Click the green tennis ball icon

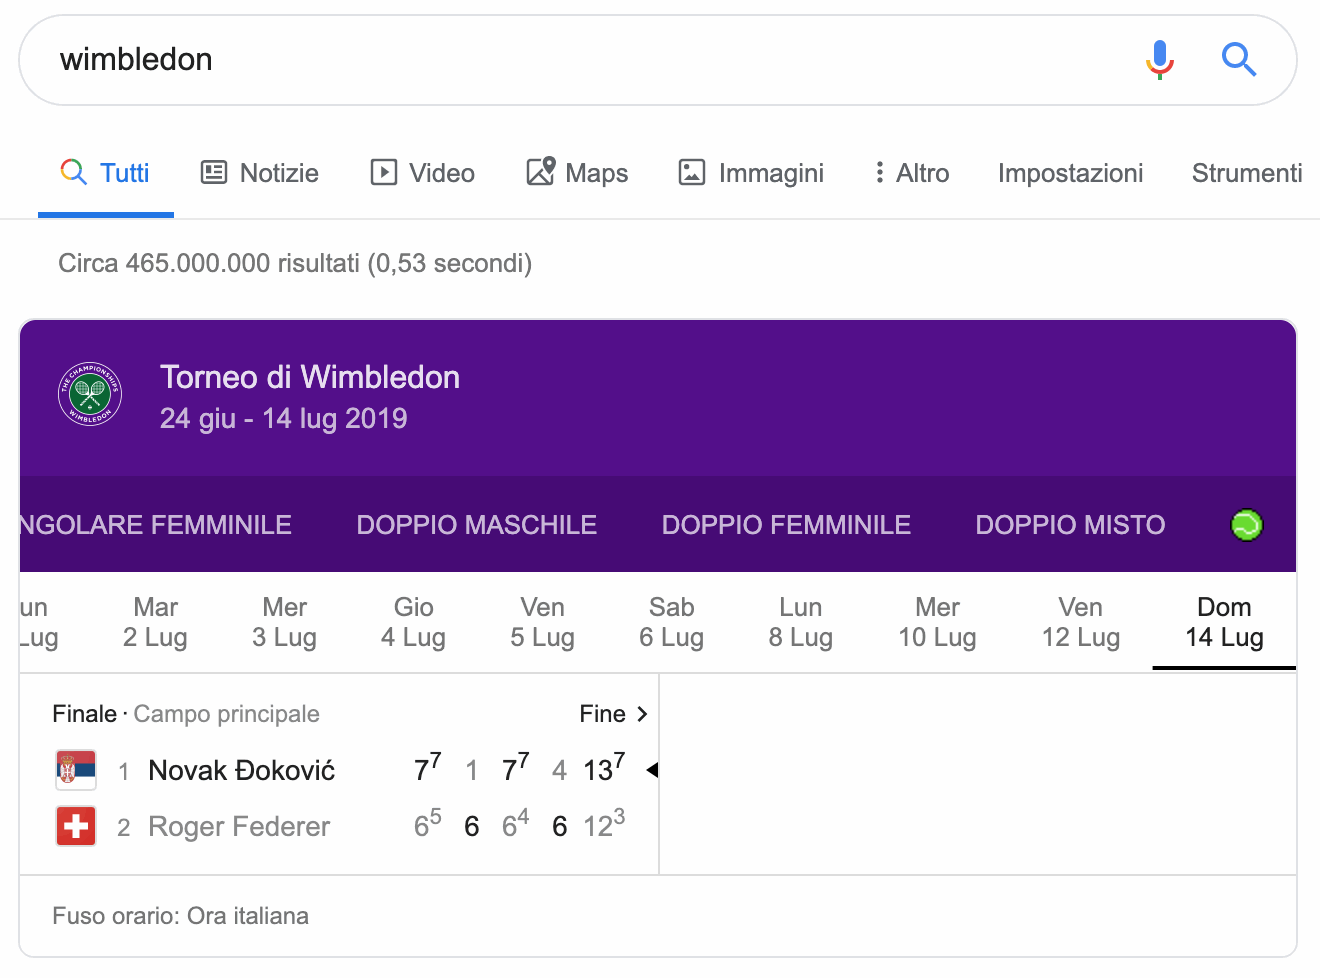point(1246,525)
